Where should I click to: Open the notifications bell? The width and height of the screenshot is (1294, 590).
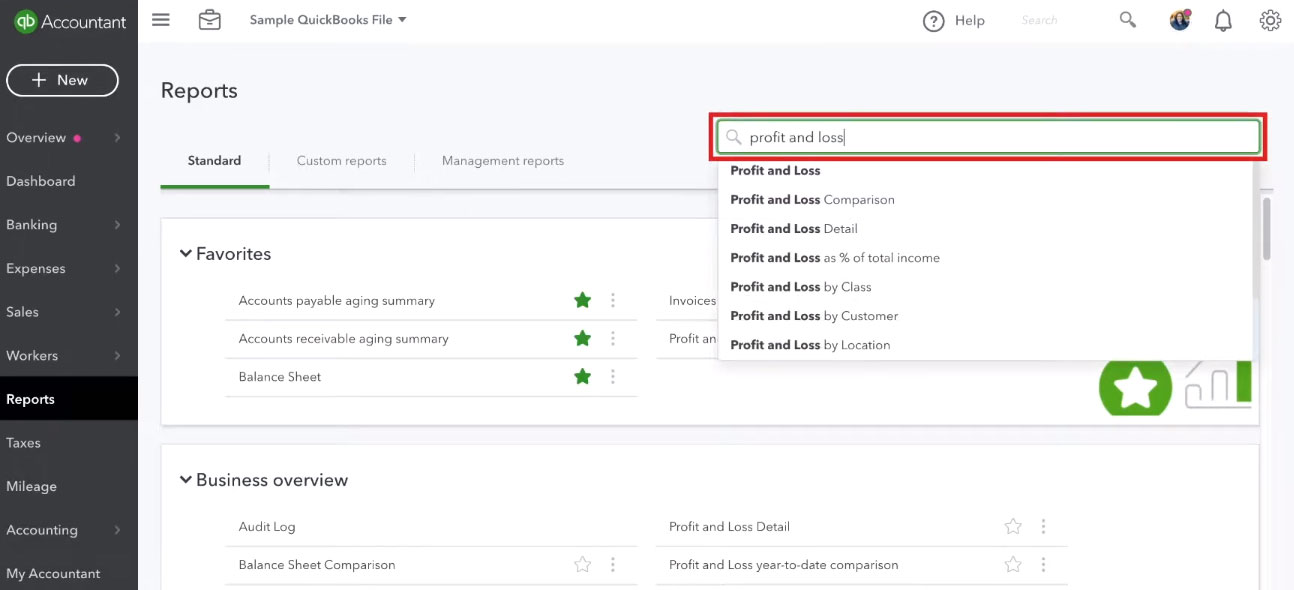coord(1223,21)
